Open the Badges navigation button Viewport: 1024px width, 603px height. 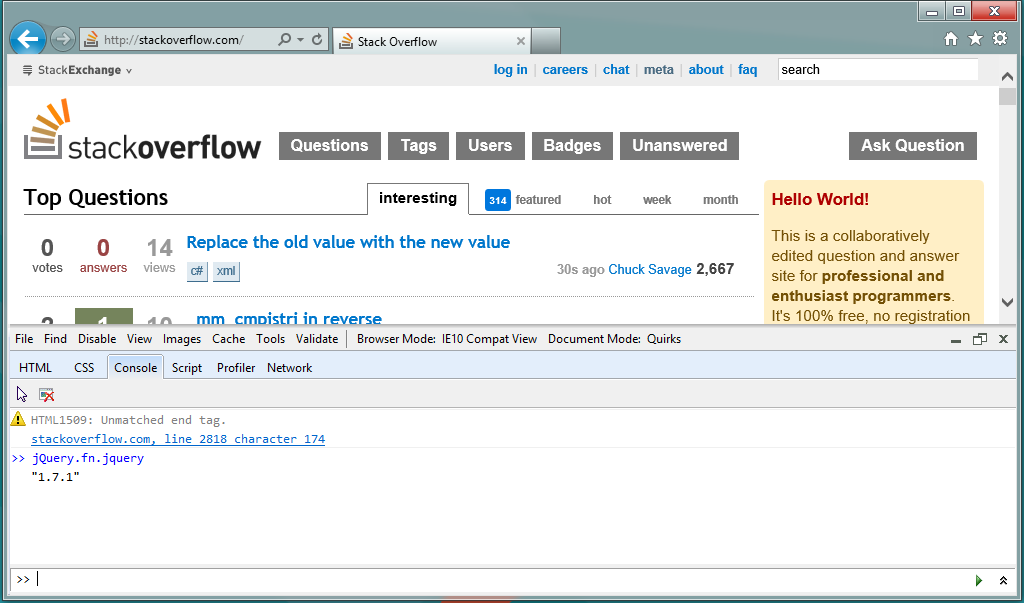point(572,146)
